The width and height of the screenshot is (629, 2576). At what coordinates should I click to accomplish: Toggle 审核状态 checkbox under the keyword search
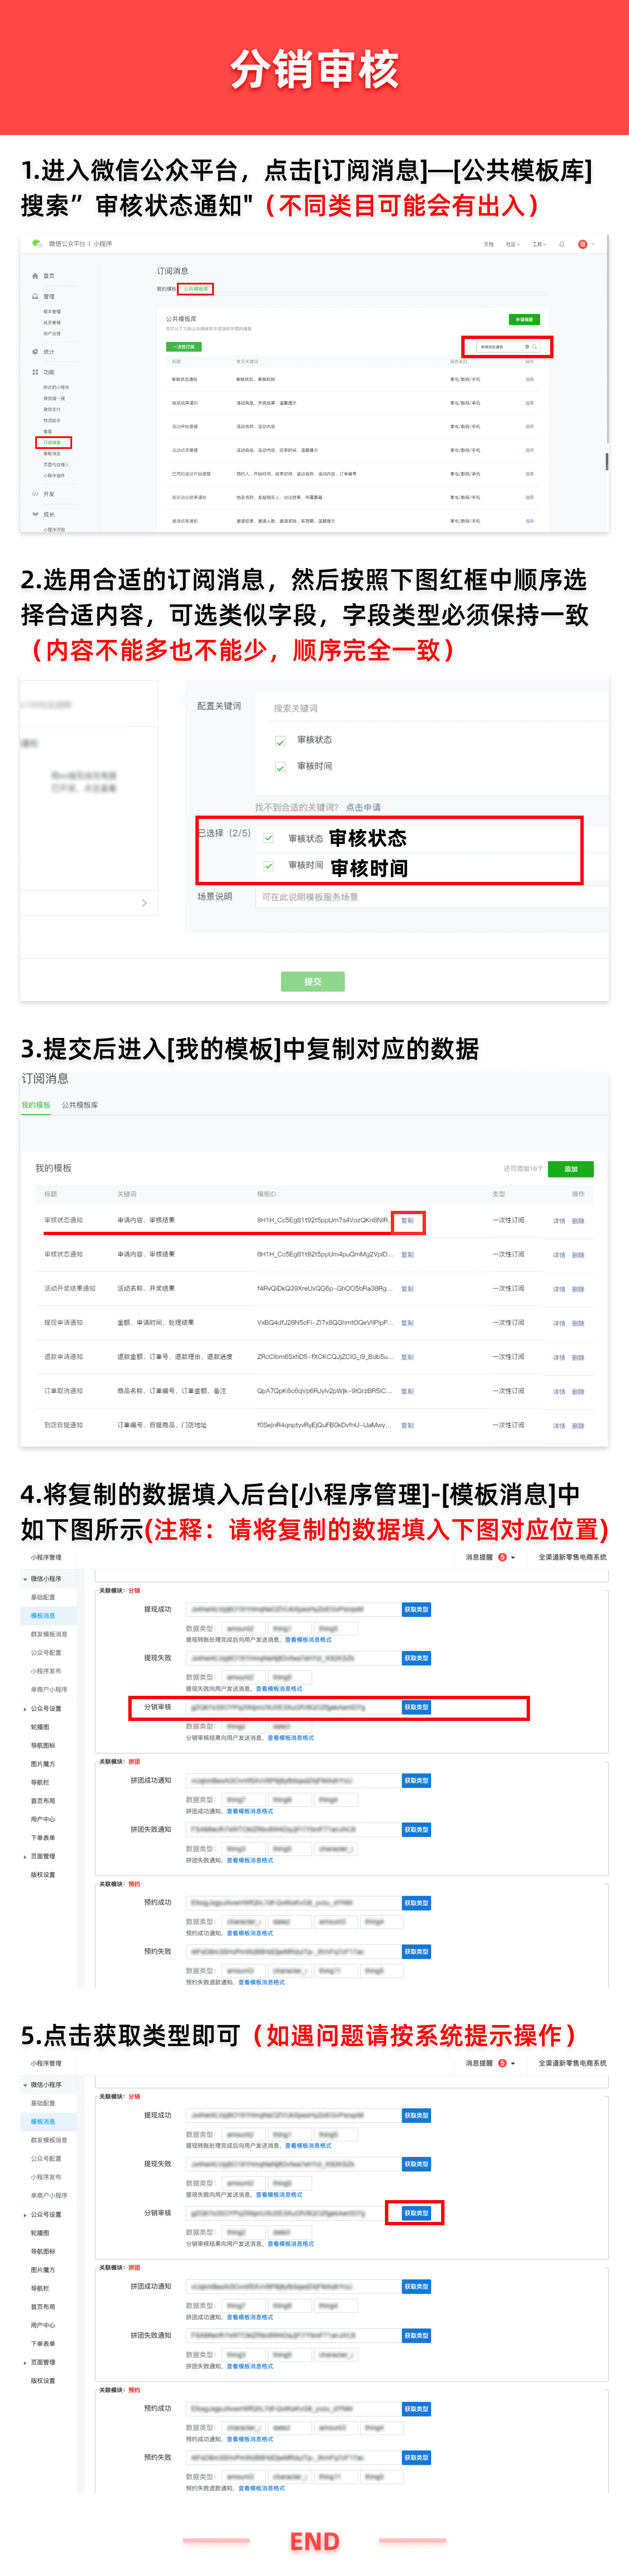[x=281, y=741]
